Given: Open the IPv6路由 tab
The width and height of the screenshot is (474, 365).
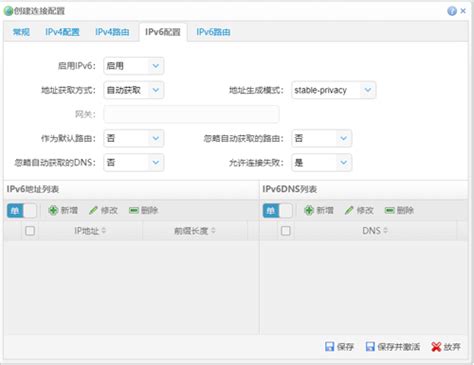Looking at the screenshot, I should click(x=213, y=32).
